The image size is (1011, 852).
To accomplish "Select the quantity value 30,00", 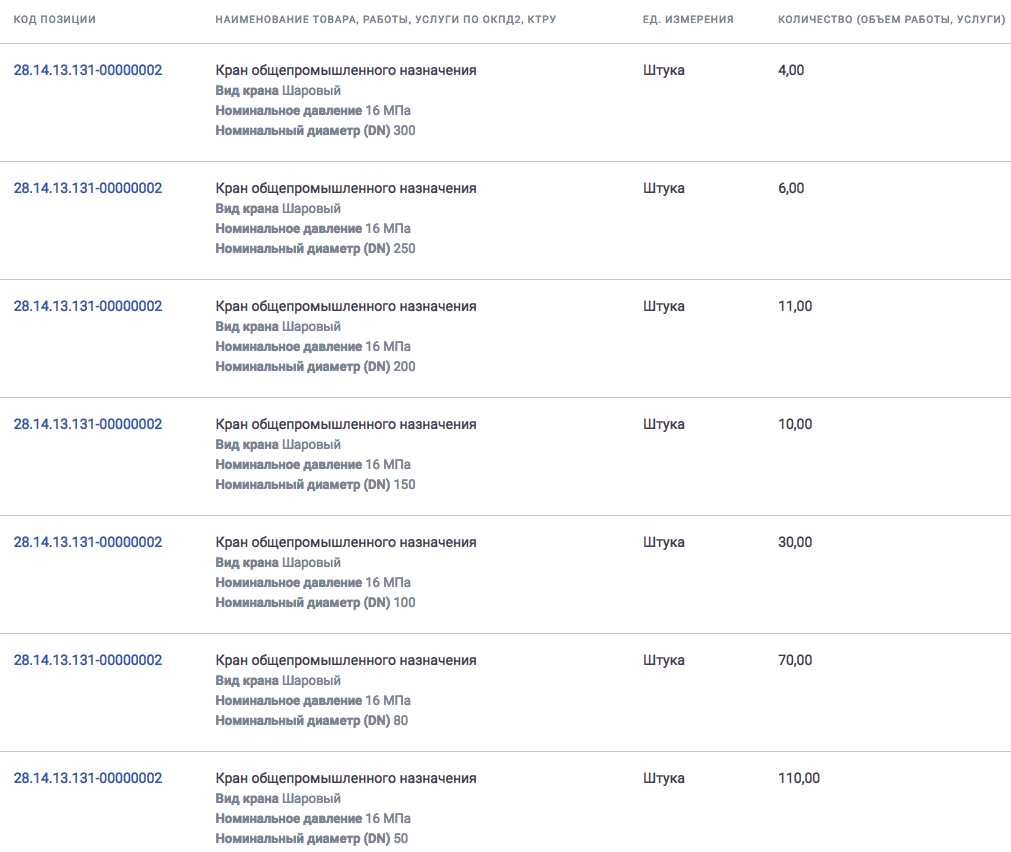I will tap(795, 542).
